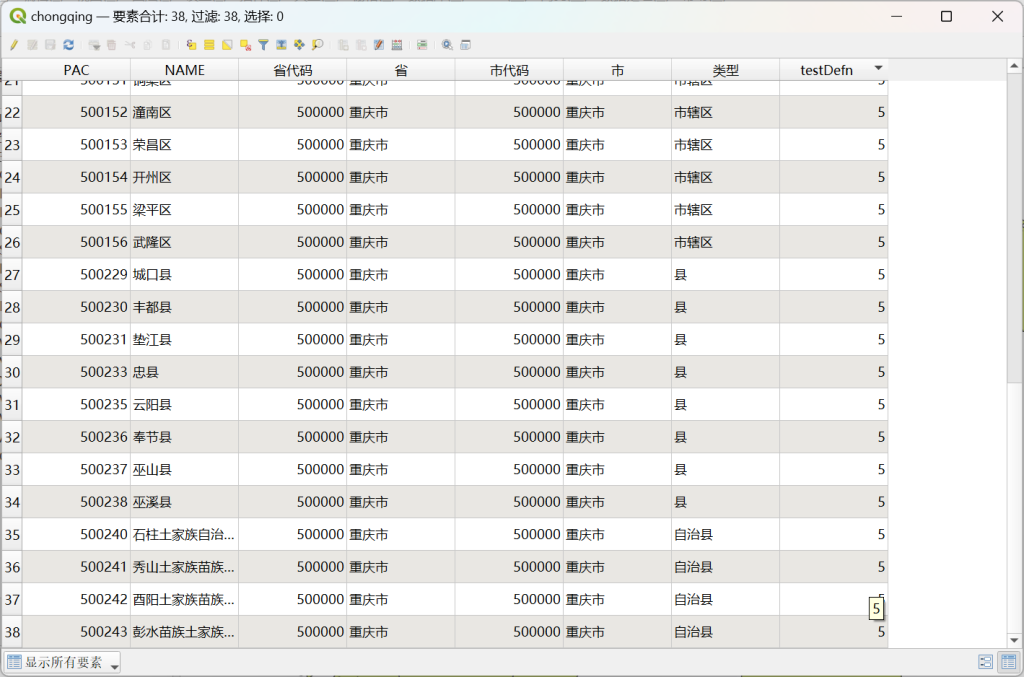Sort by the NAME column header
This screenshot has width=1024, height=677.
pos(185,70)
